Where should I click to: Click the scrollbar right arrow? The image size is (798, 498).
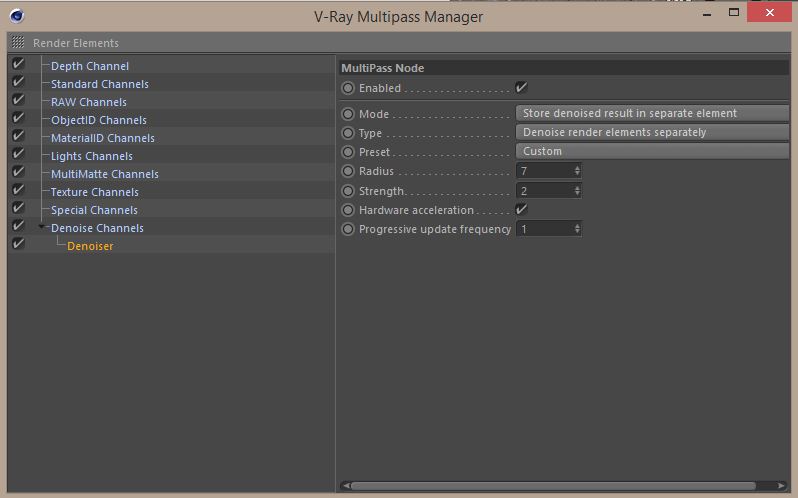(782, 486)
